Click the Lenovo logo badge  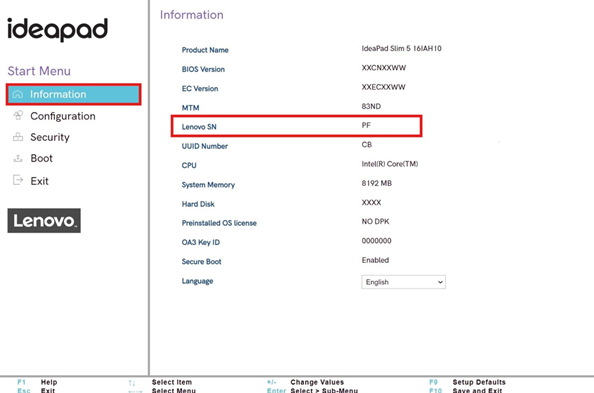pos(44,220)
